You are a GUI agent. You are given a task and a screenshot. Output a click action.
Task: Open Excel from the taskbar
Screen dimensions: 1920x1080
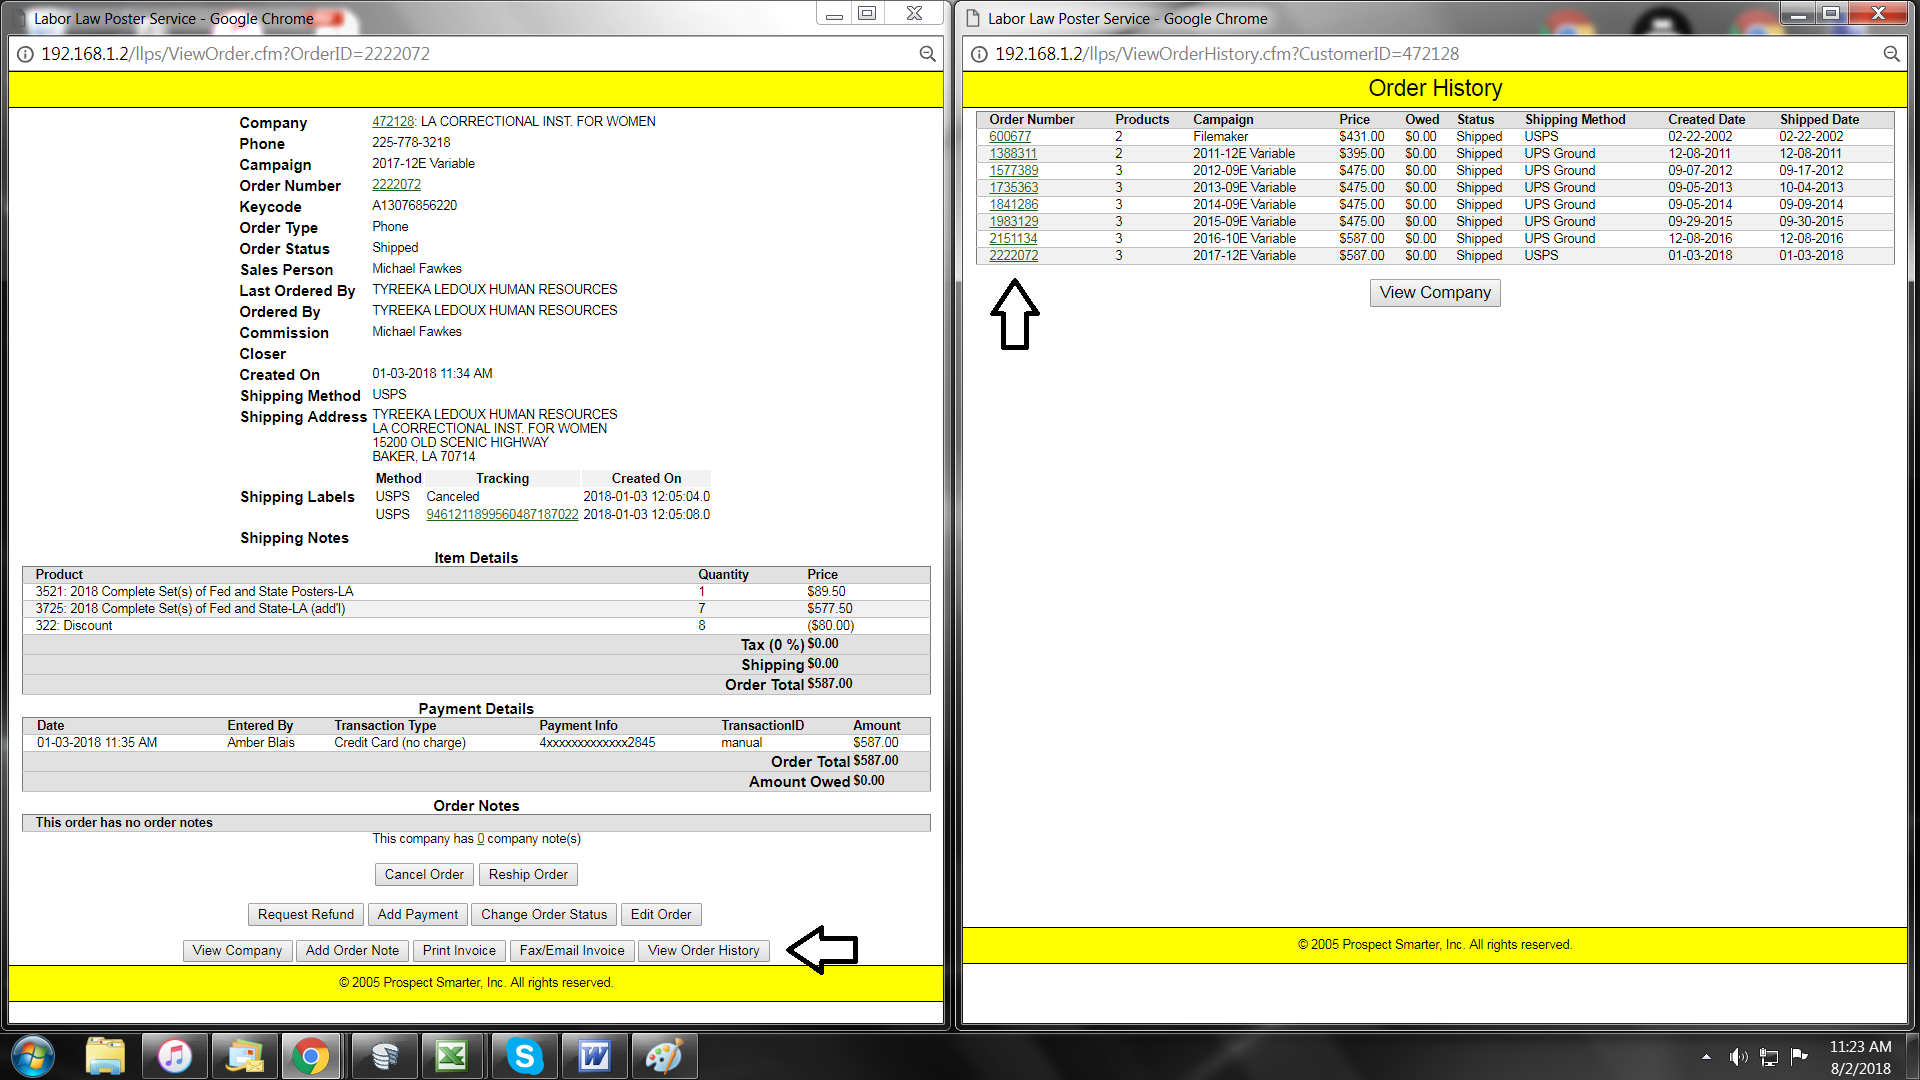452,1056
